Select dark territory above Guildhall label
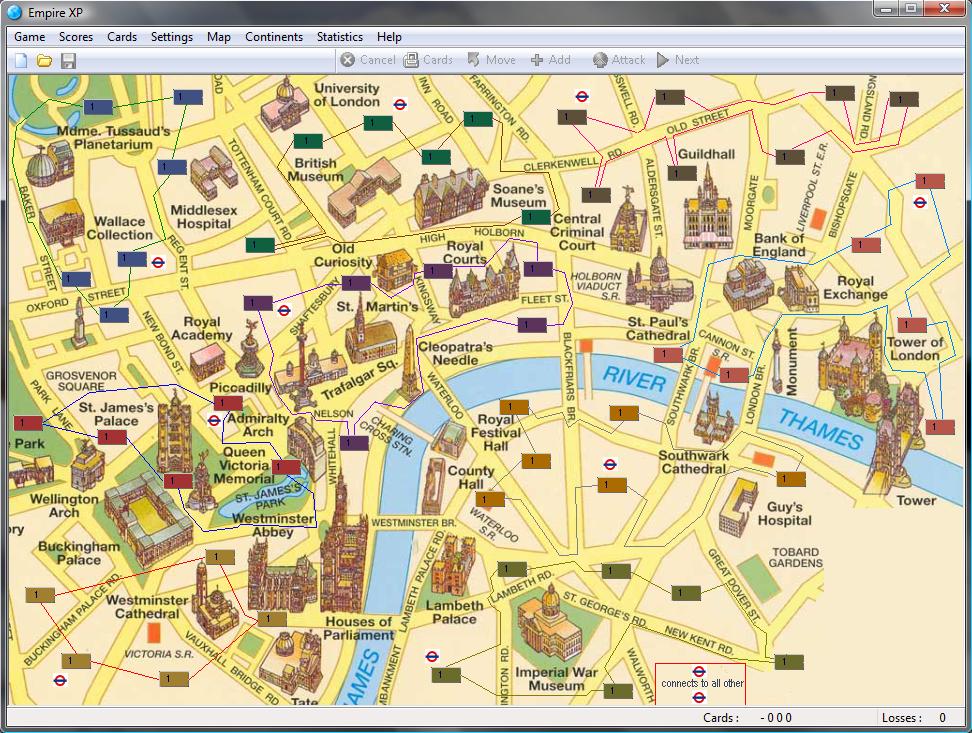Screen dimensions: 972x733 tap(670, 97)
